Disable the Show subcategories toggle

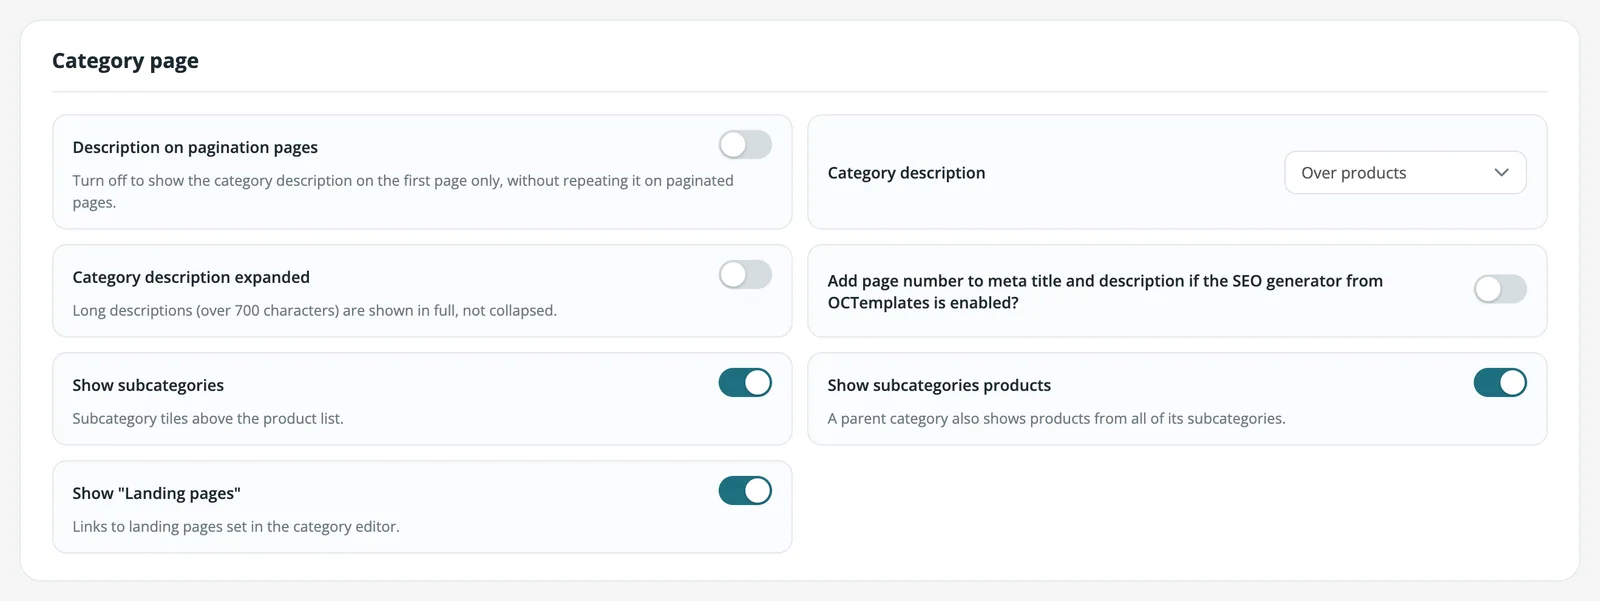(x=745, y=383)
